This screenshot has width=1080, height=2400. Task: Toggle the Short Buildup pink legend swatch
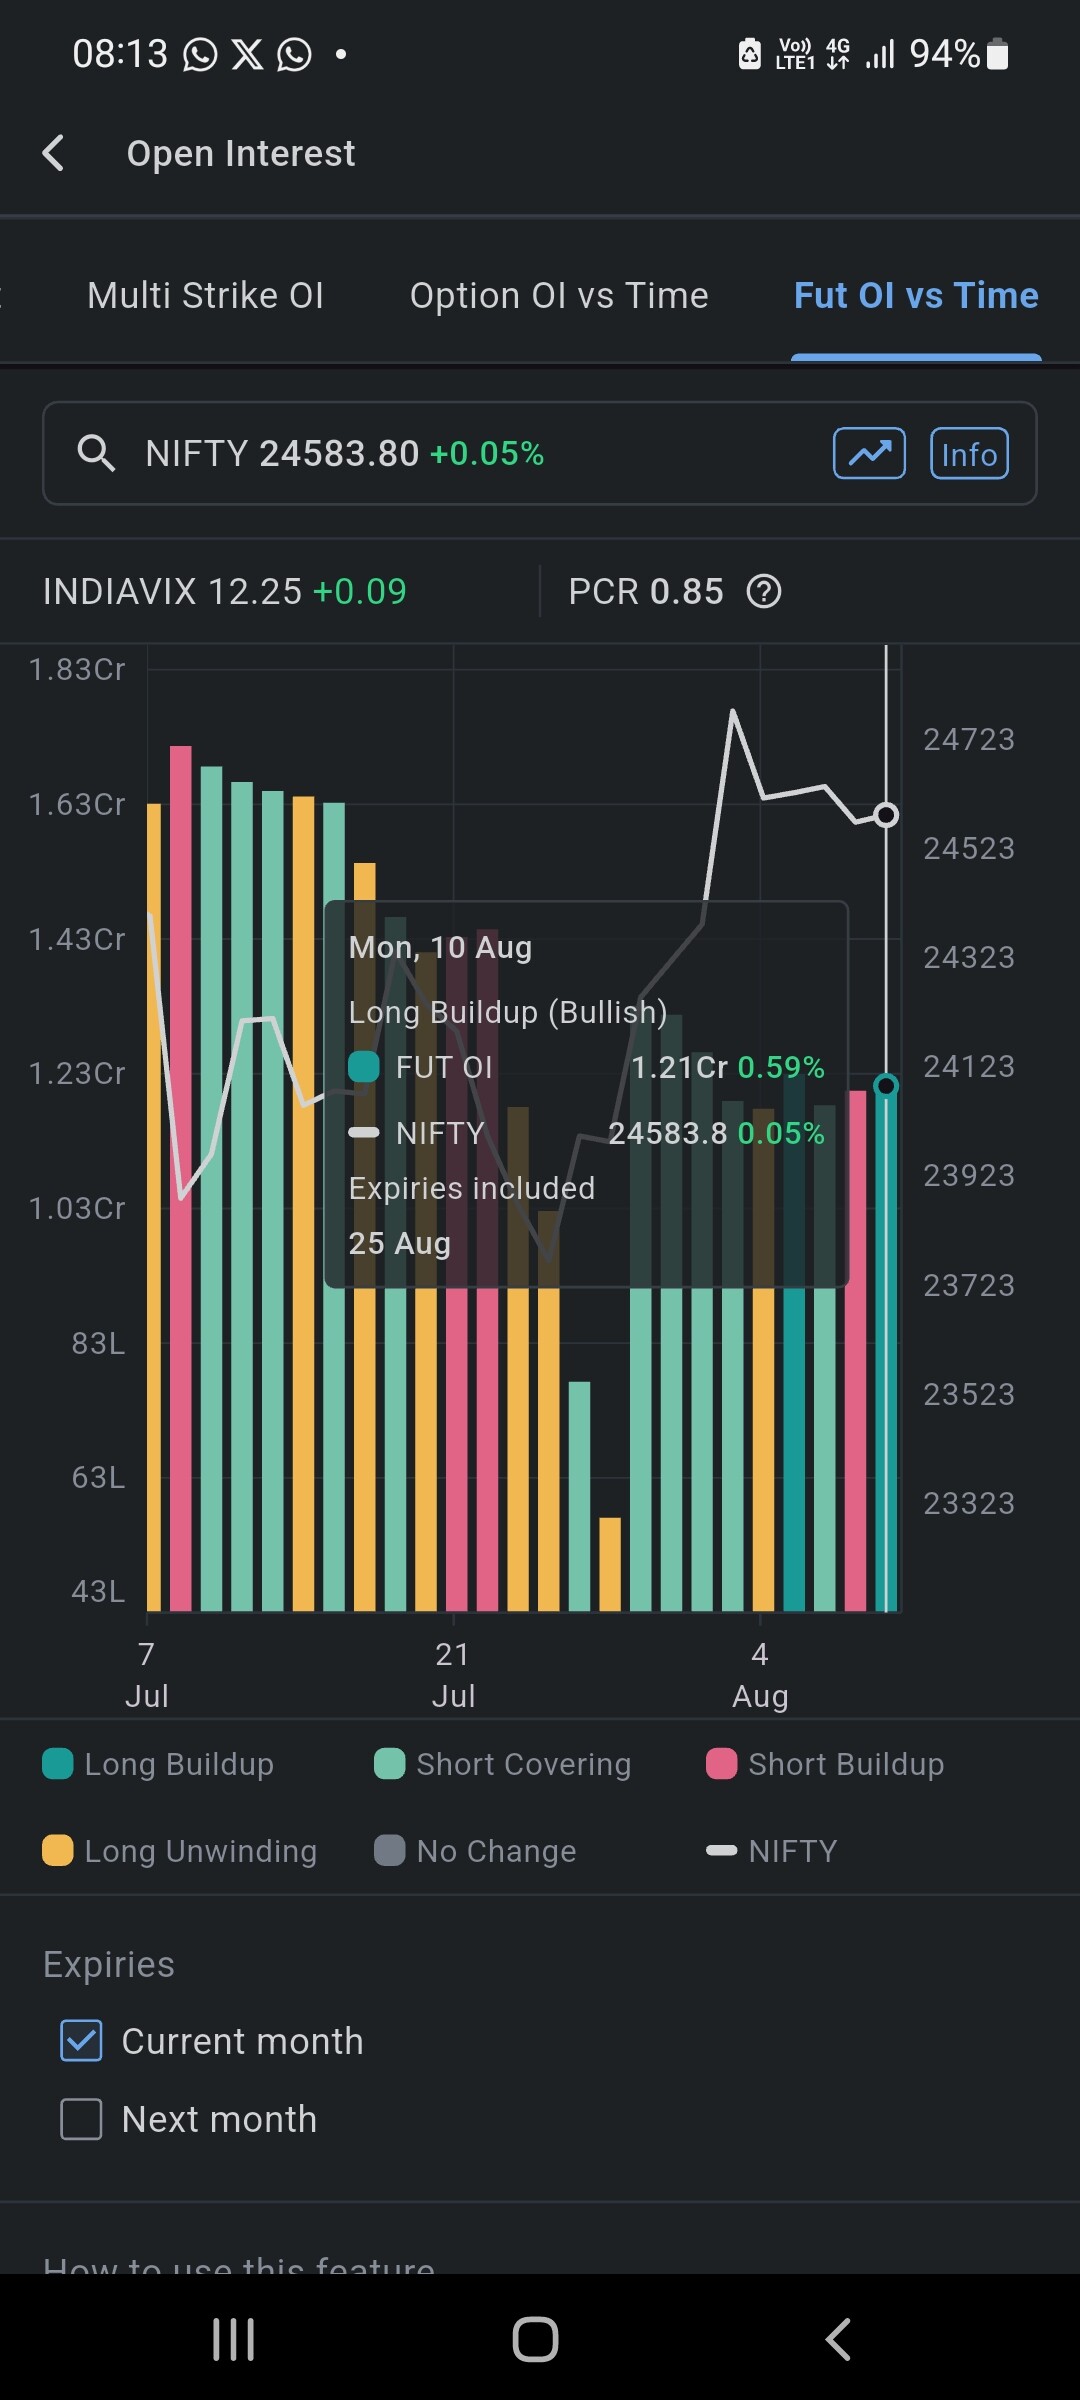(721, 1764)
